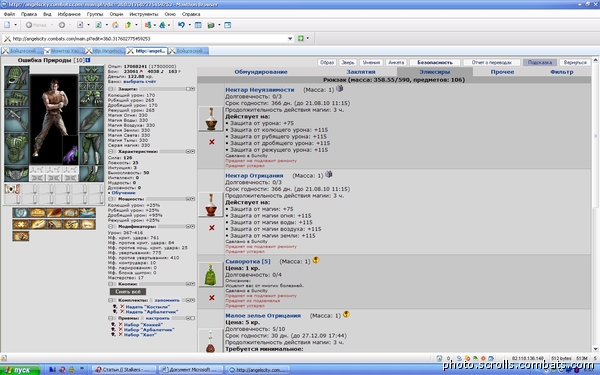Viewport: 600px width, 375px height.
Task: Toggle the Модификаторы section minus box
Action: (111, 227)
